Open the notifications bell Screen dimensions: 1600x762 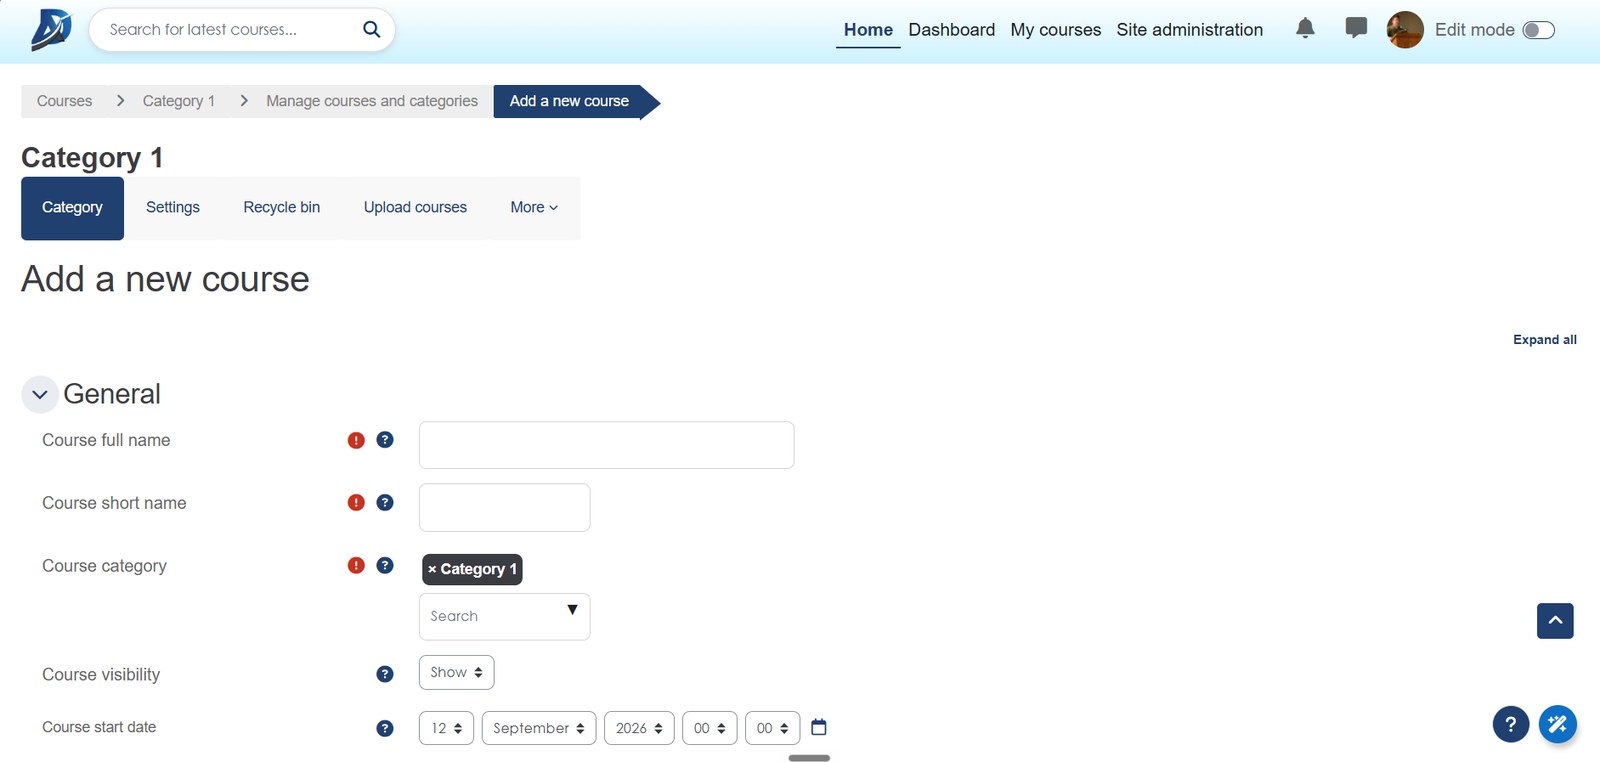1305,28
